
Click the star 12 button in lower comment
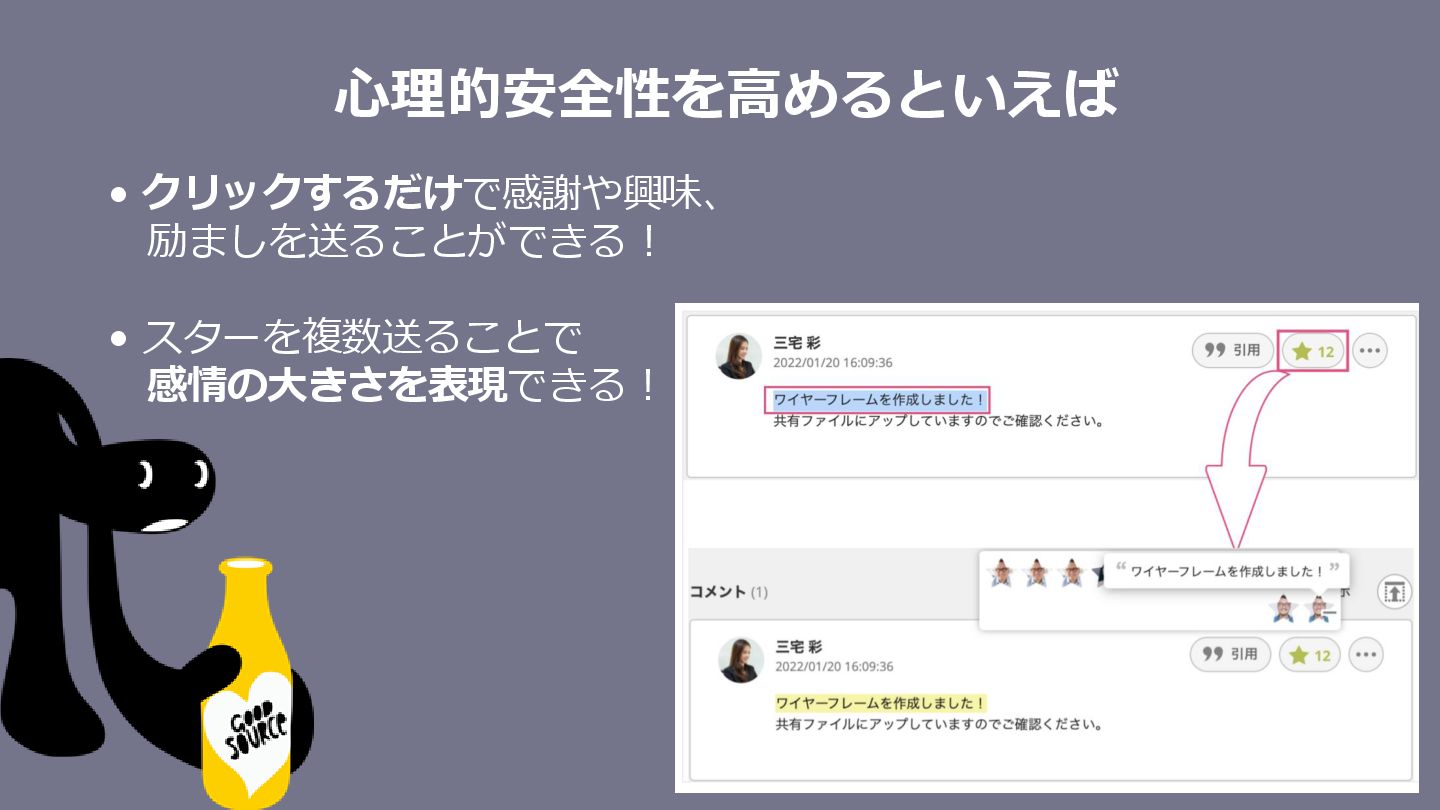1310,656
